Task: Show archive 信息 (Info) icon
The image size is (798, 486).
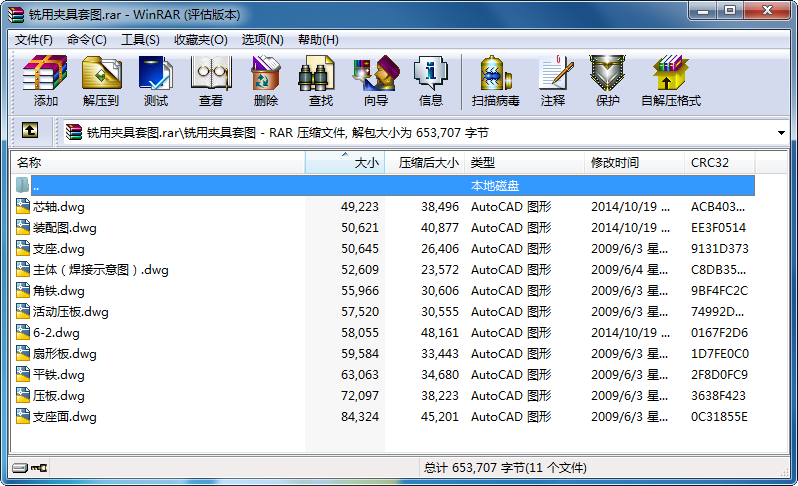Action: [430, 80]
